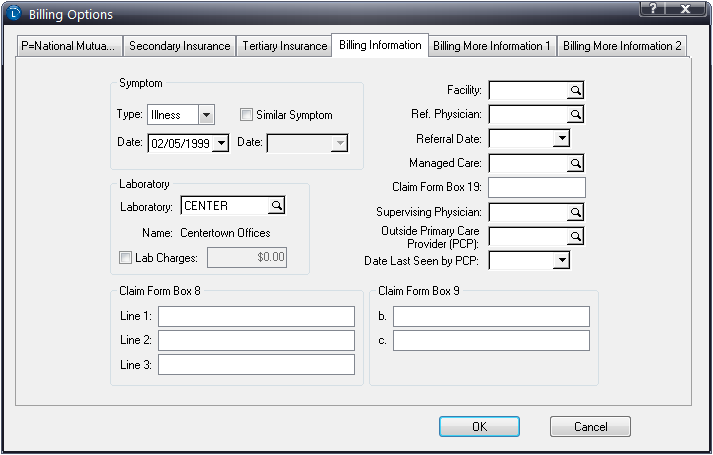This screenshot has height=455, width=713.
Task: Switch to the Secondary Insurance tab
Action: point(180,46)
